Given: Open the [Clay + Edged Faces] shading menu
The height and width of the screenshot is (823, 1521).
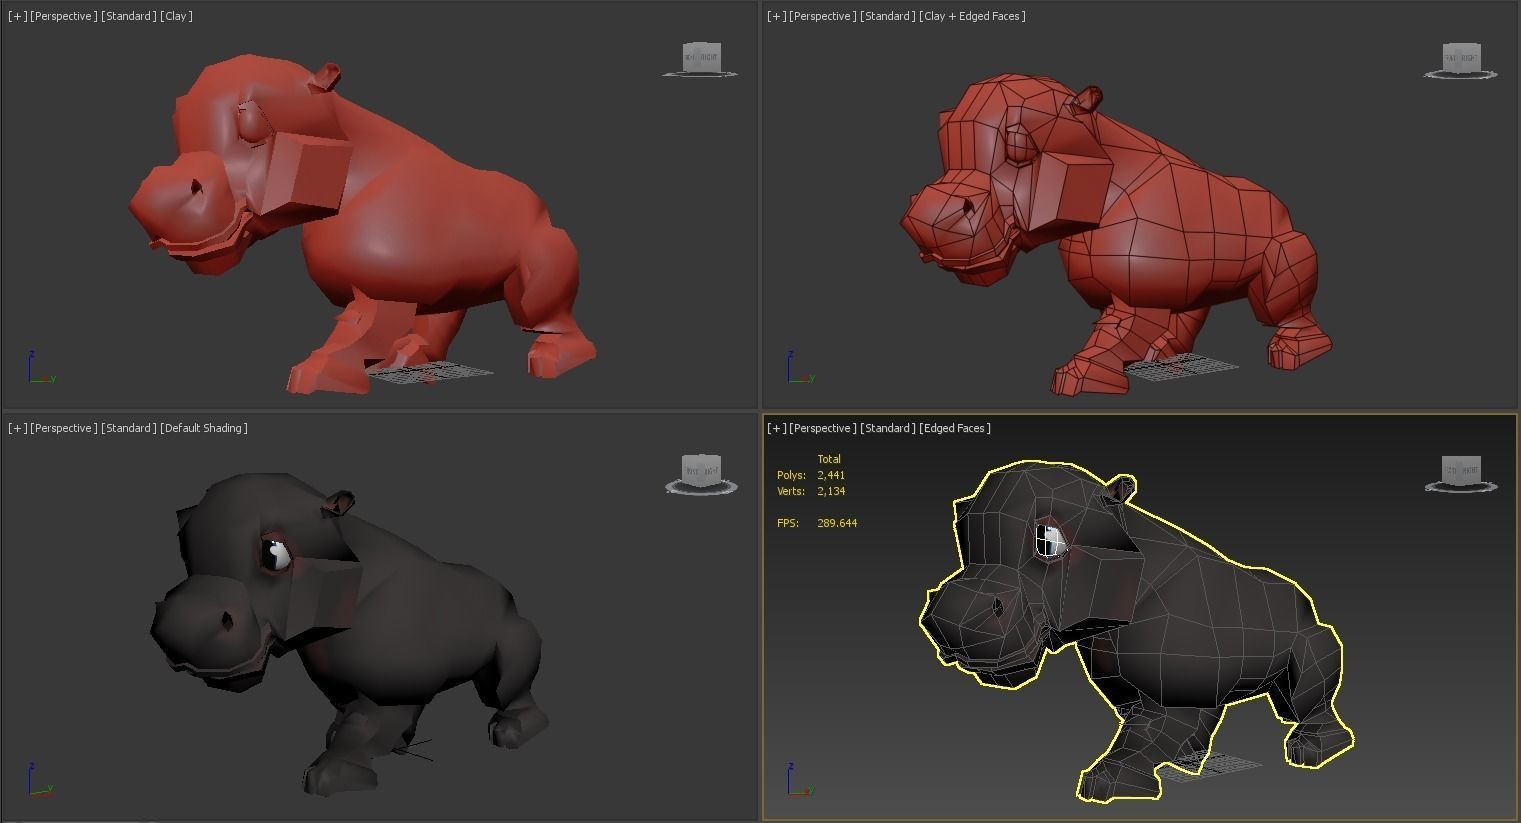Looking at the screenshot, I should click(973, 16).
